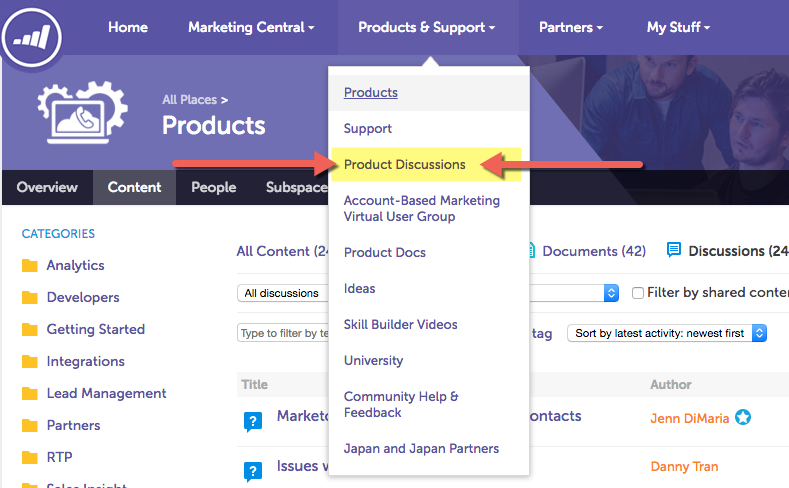Image resolution: width=789 pixels, height=488 pixels.
Task: Click the Discussions speech bubble icon
Action: 674,250
